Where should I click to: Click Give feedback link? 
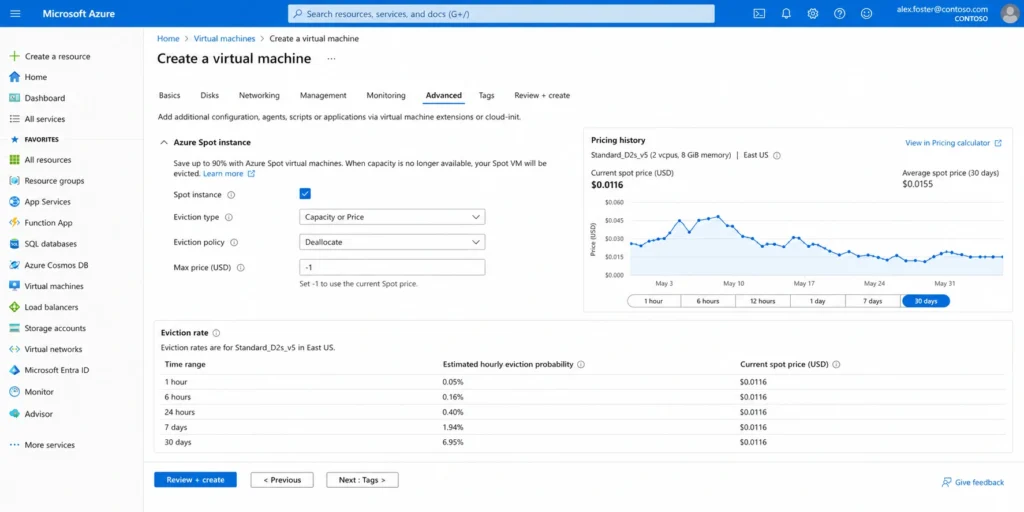972,482
